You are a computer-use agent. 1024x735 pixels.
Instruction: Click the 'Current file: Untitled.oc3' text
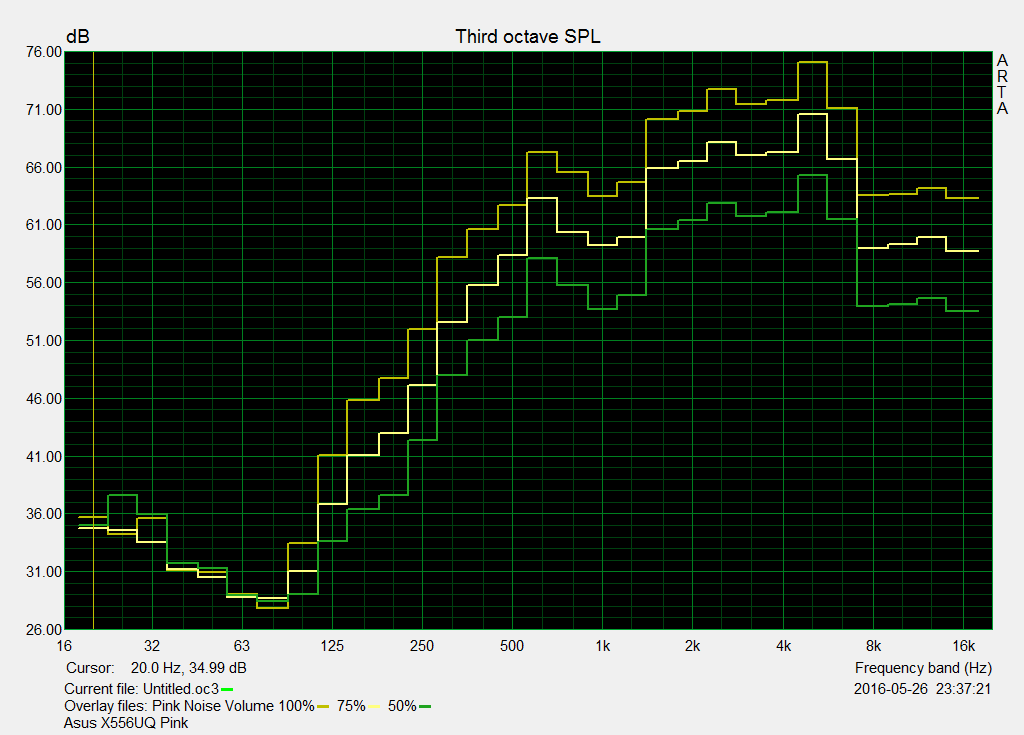142,689
